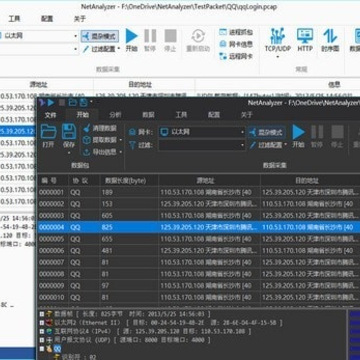This screenshot has height=360, width=360.
Task: Select the 开始 ribbon tab in dark window
Action: pyautogui.click(x=83, y=115)
